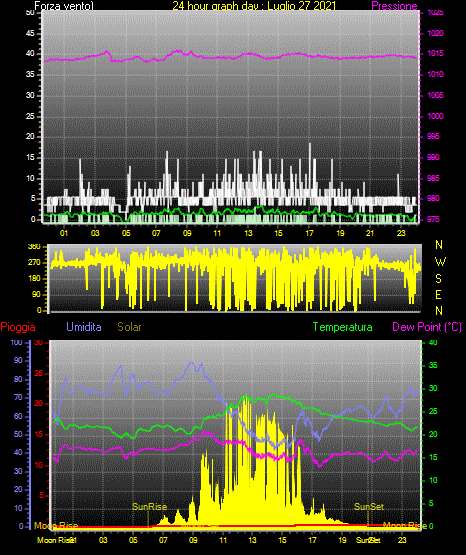Screen dimensions: 466x555
Task: Click the '24 hour graph day : Luglio 27 2021' title
Action: tap(254, 6)
